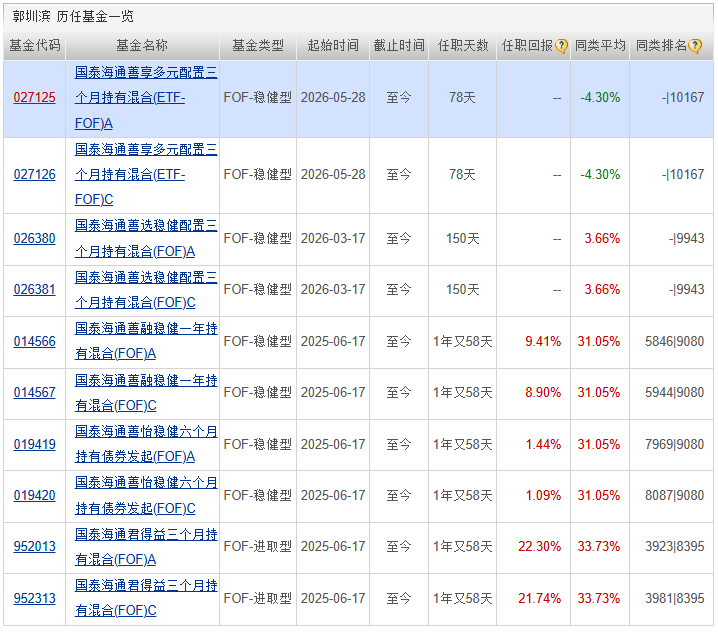Open 国泰海通君得益三个月持有混合(FOF)C fund
The image size is (718, 633).
tap(146, 598)
